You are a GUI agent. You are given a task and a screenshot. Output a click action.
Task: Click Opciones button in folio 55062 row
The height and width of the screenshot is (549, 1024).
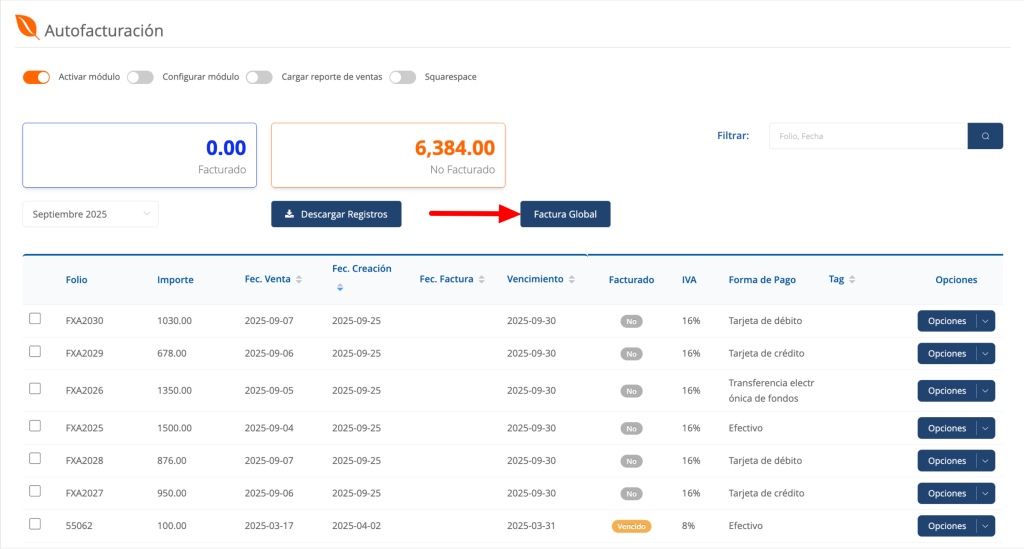tap(947, 526)
